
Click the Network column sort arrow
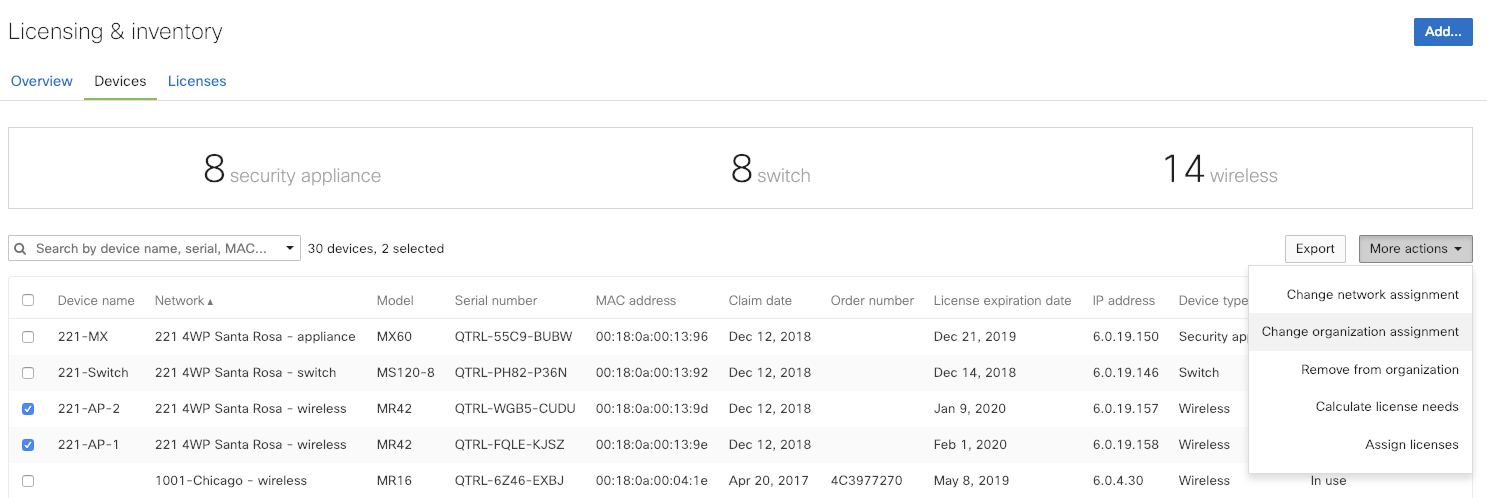(x=211, y=301)
